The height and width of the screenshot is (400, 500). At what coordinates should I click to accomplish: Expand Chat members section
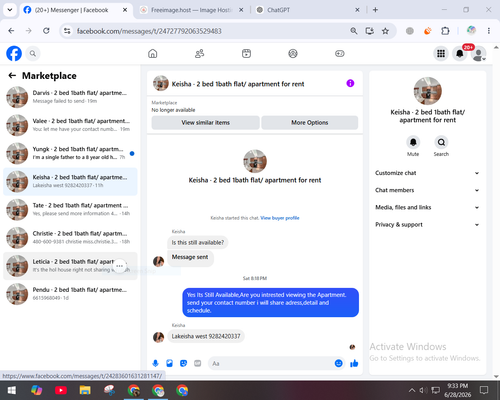pyautogui.click(x=427, y=190)
